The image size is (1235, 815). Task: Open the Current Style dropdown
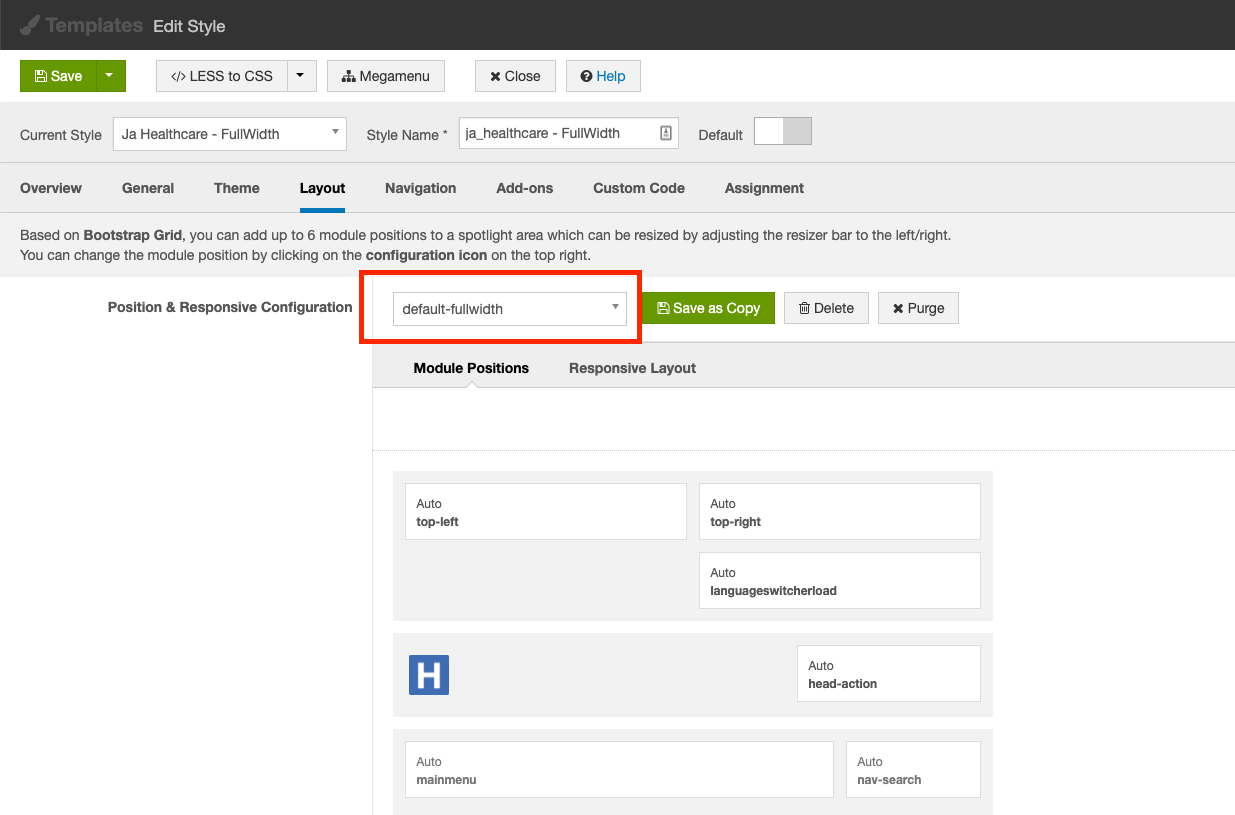click(x=230, y=134)
